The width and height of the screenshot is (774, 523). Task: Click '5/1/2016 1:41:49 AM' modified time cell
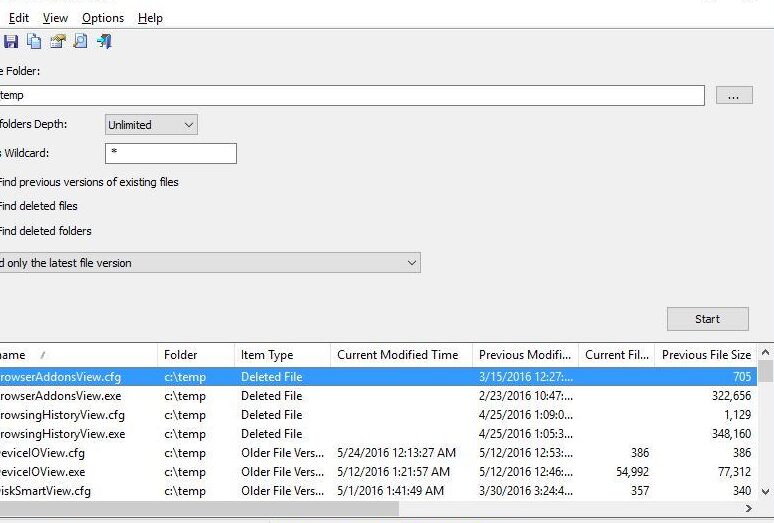(x=390, y=491)
